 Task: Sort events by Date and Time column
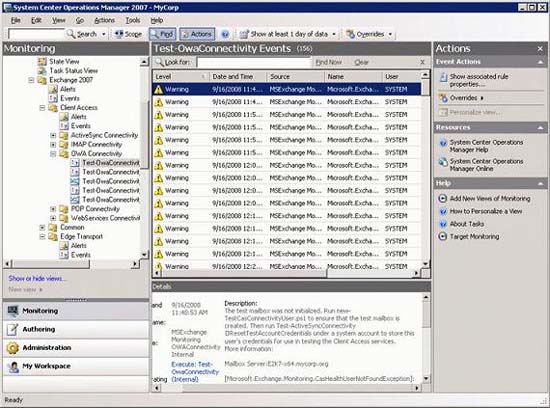(x=237, y=76)
